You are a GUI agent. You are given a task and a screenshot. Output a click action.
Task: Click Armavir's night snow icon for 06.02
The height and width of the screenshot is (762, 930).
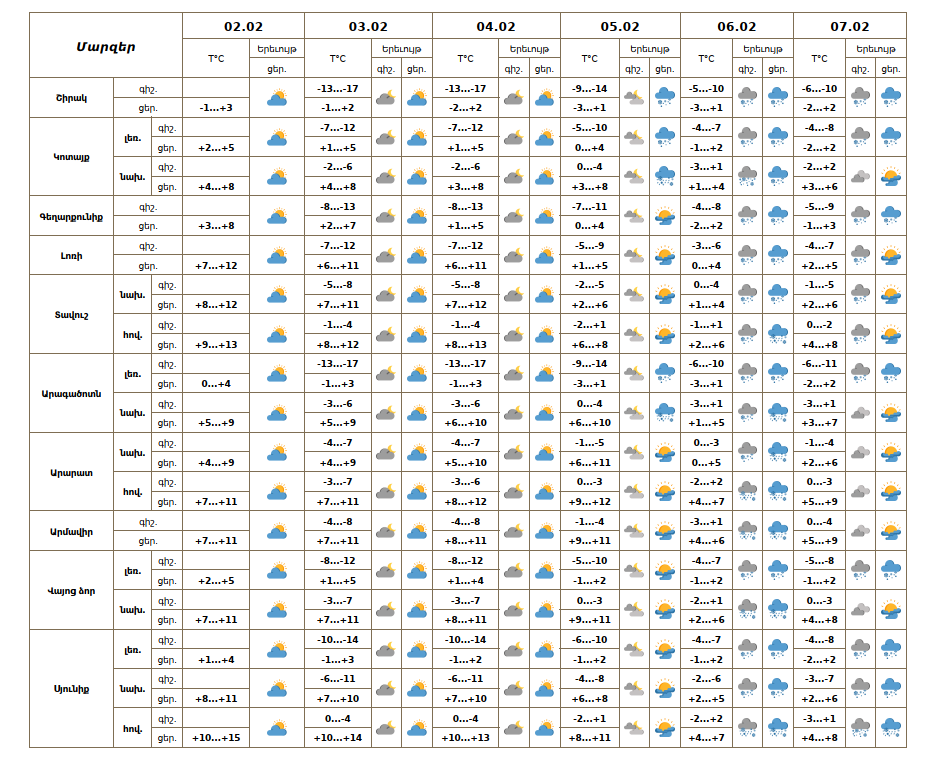coord(747,531)
